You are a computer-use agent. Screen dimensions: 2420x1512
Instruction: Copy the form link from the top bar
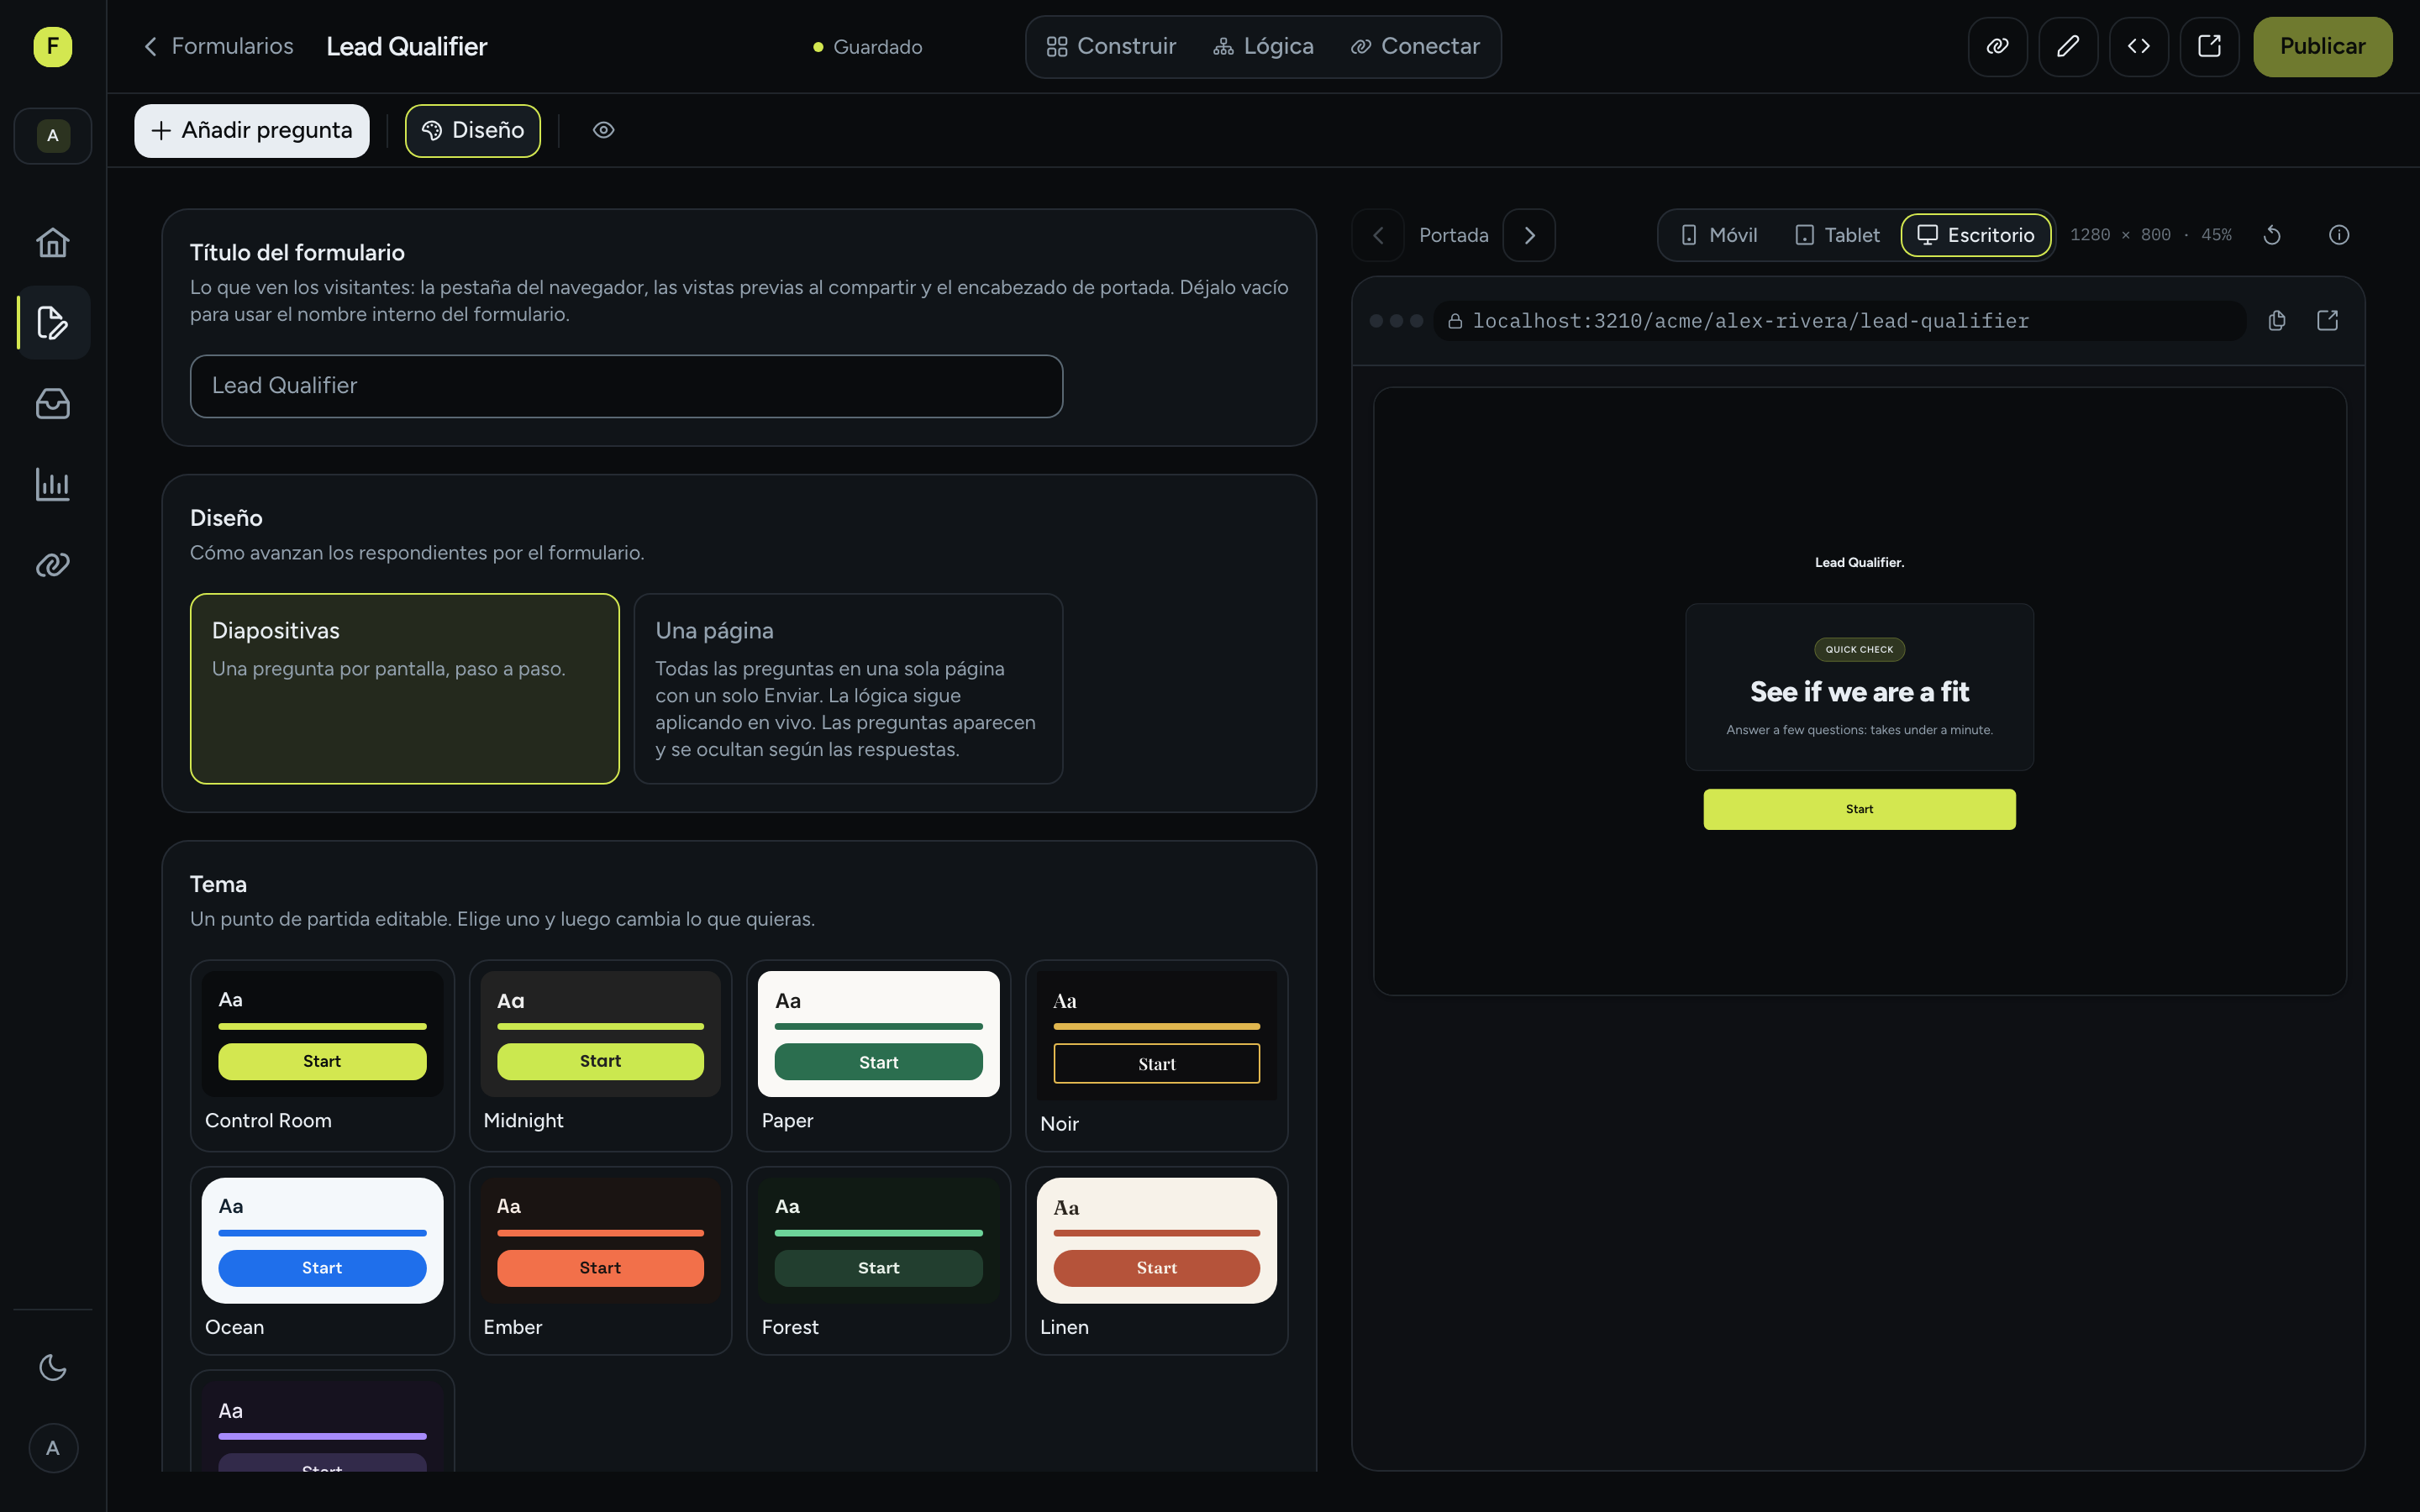pyautogui.click(x=1997, y=46)
